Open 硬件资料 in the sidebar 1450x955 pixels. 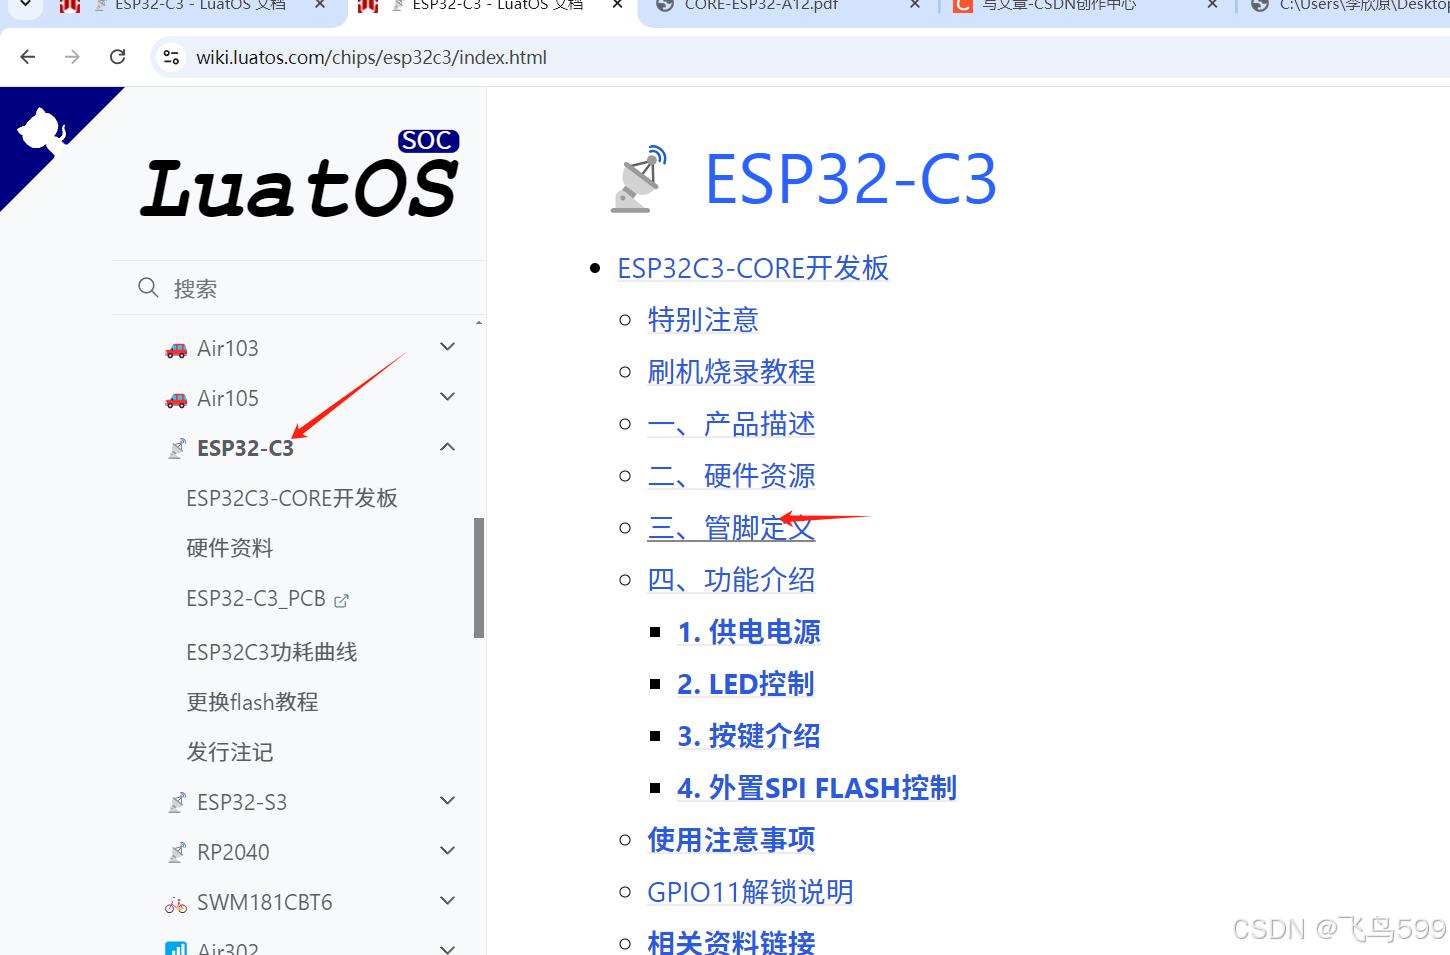tap(230, 548)
